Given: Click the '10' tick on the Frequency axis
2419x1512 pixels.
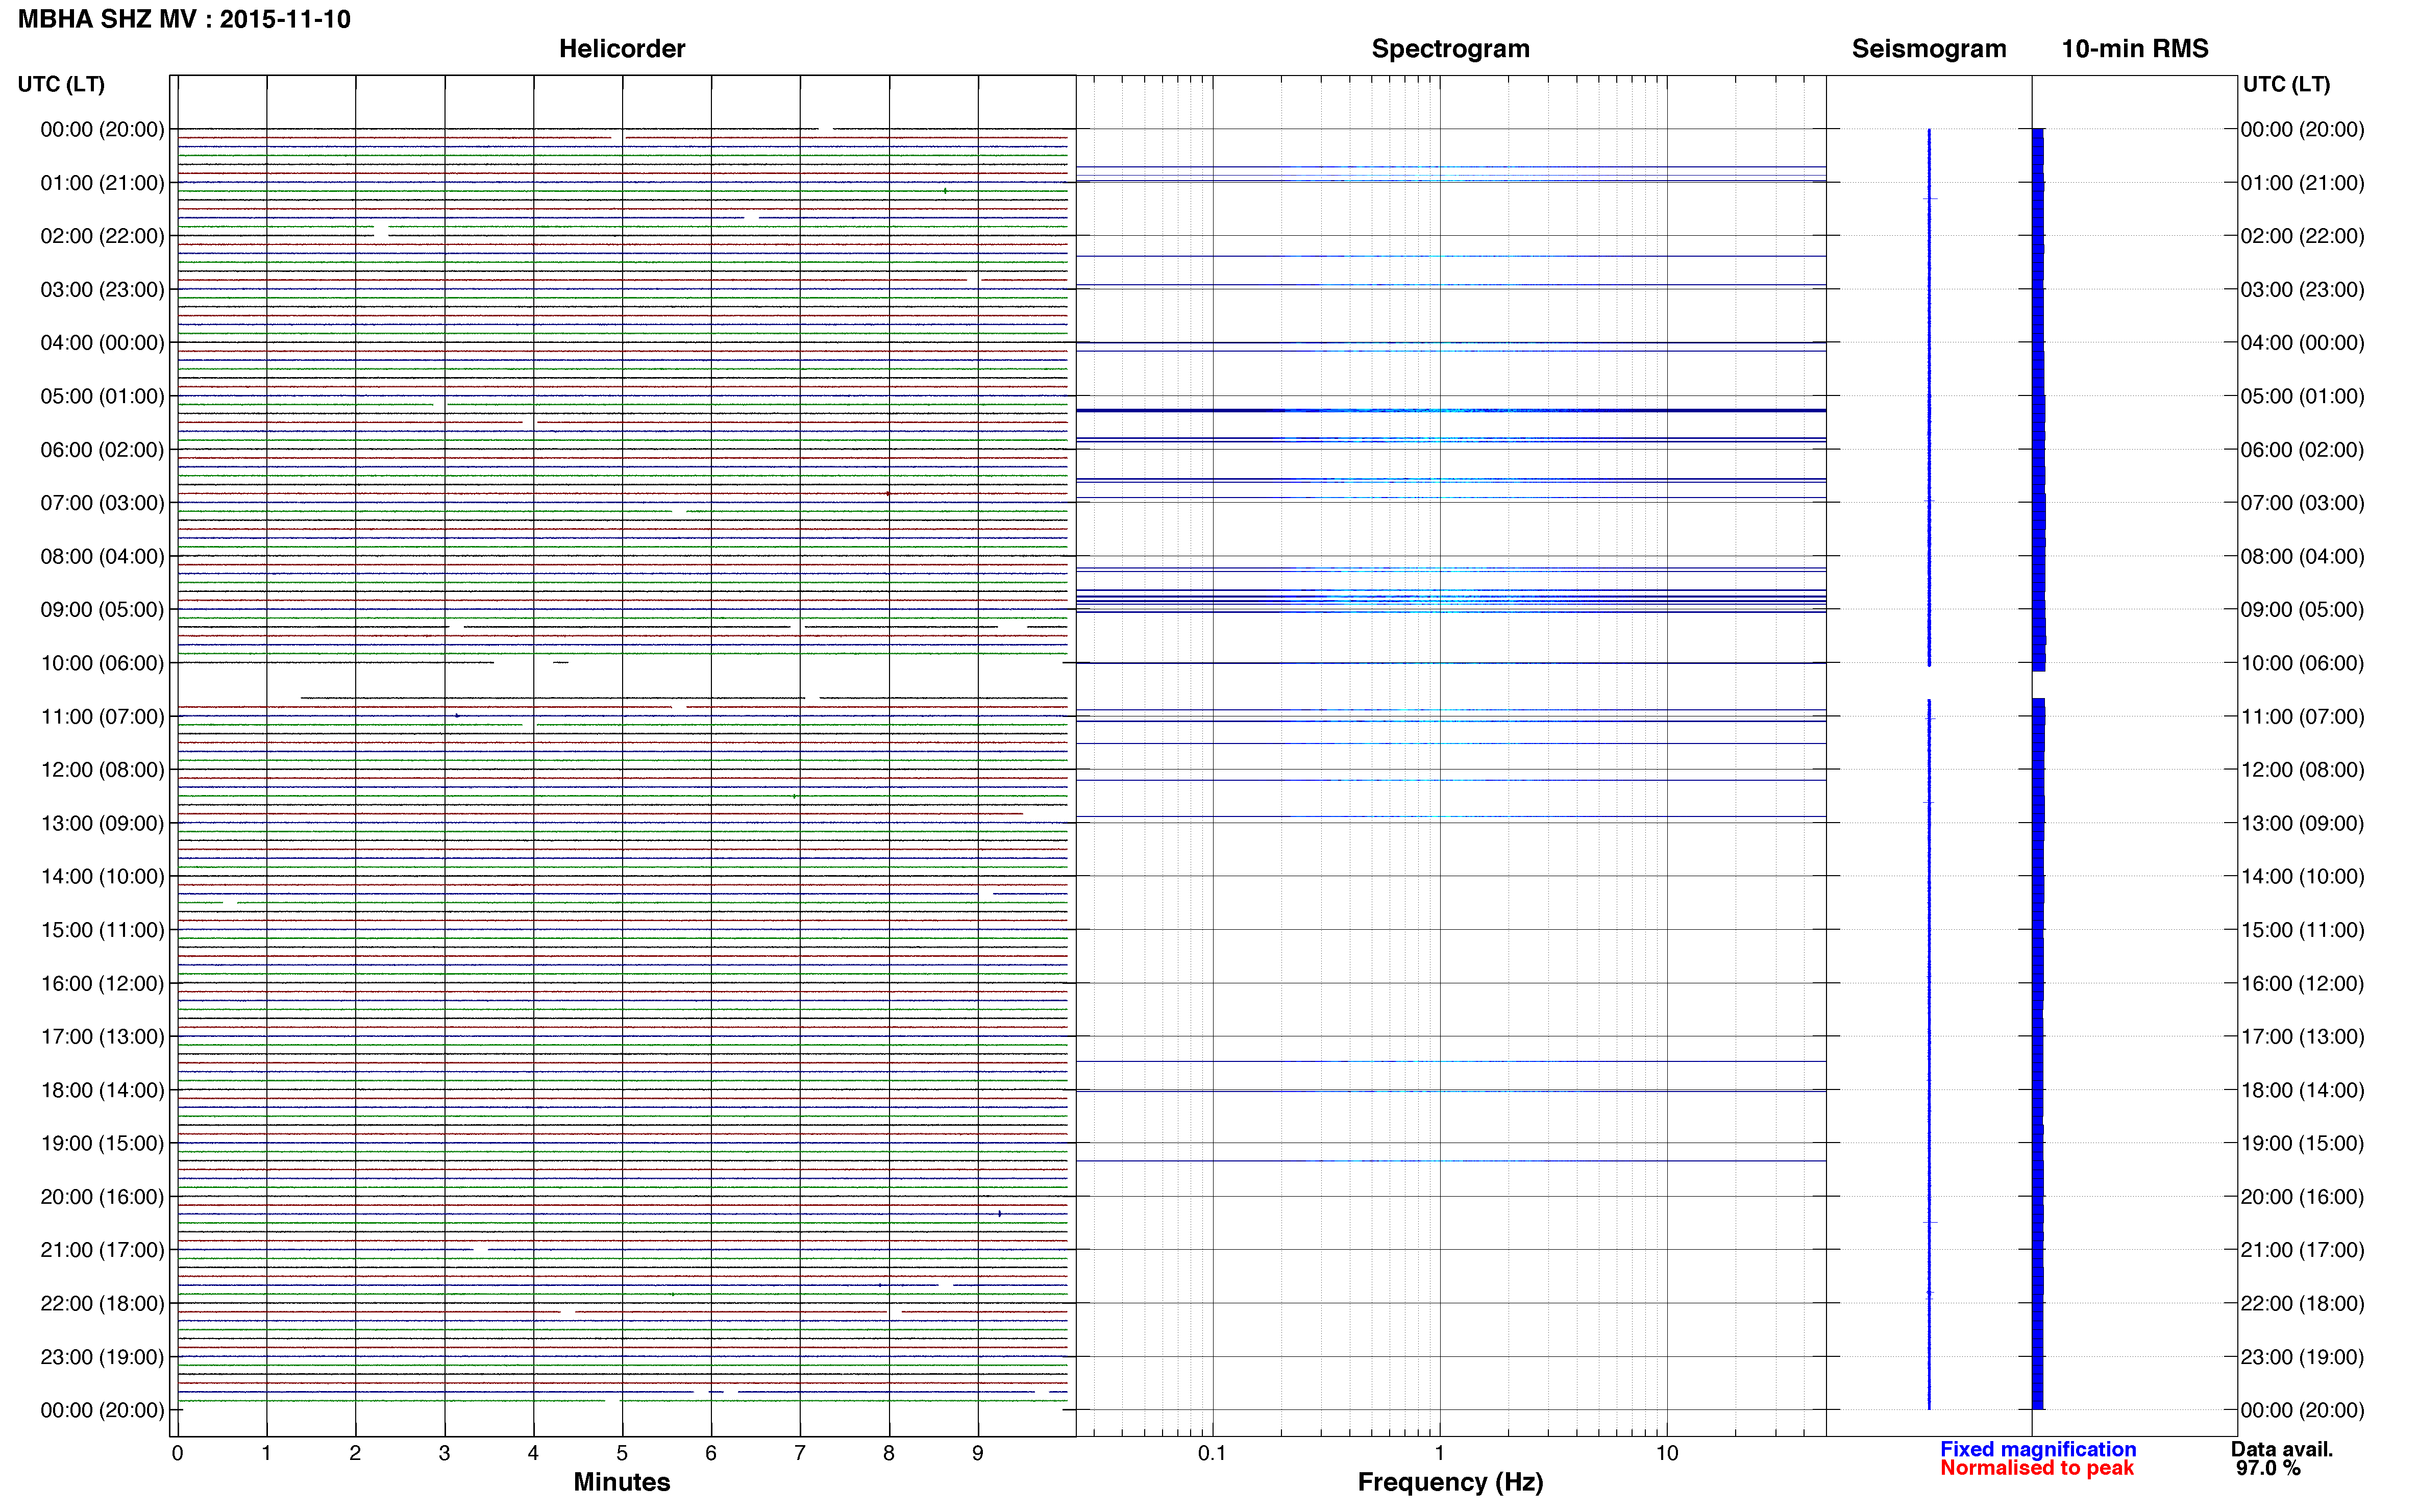Looking at the screenshot, I should 1667,1454.
